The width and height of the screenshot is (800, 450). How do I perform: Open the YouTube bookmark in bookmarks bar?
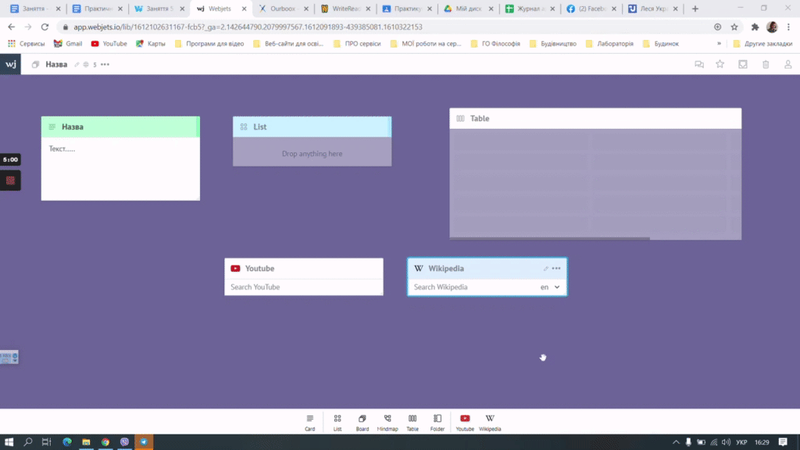[109, 44]
